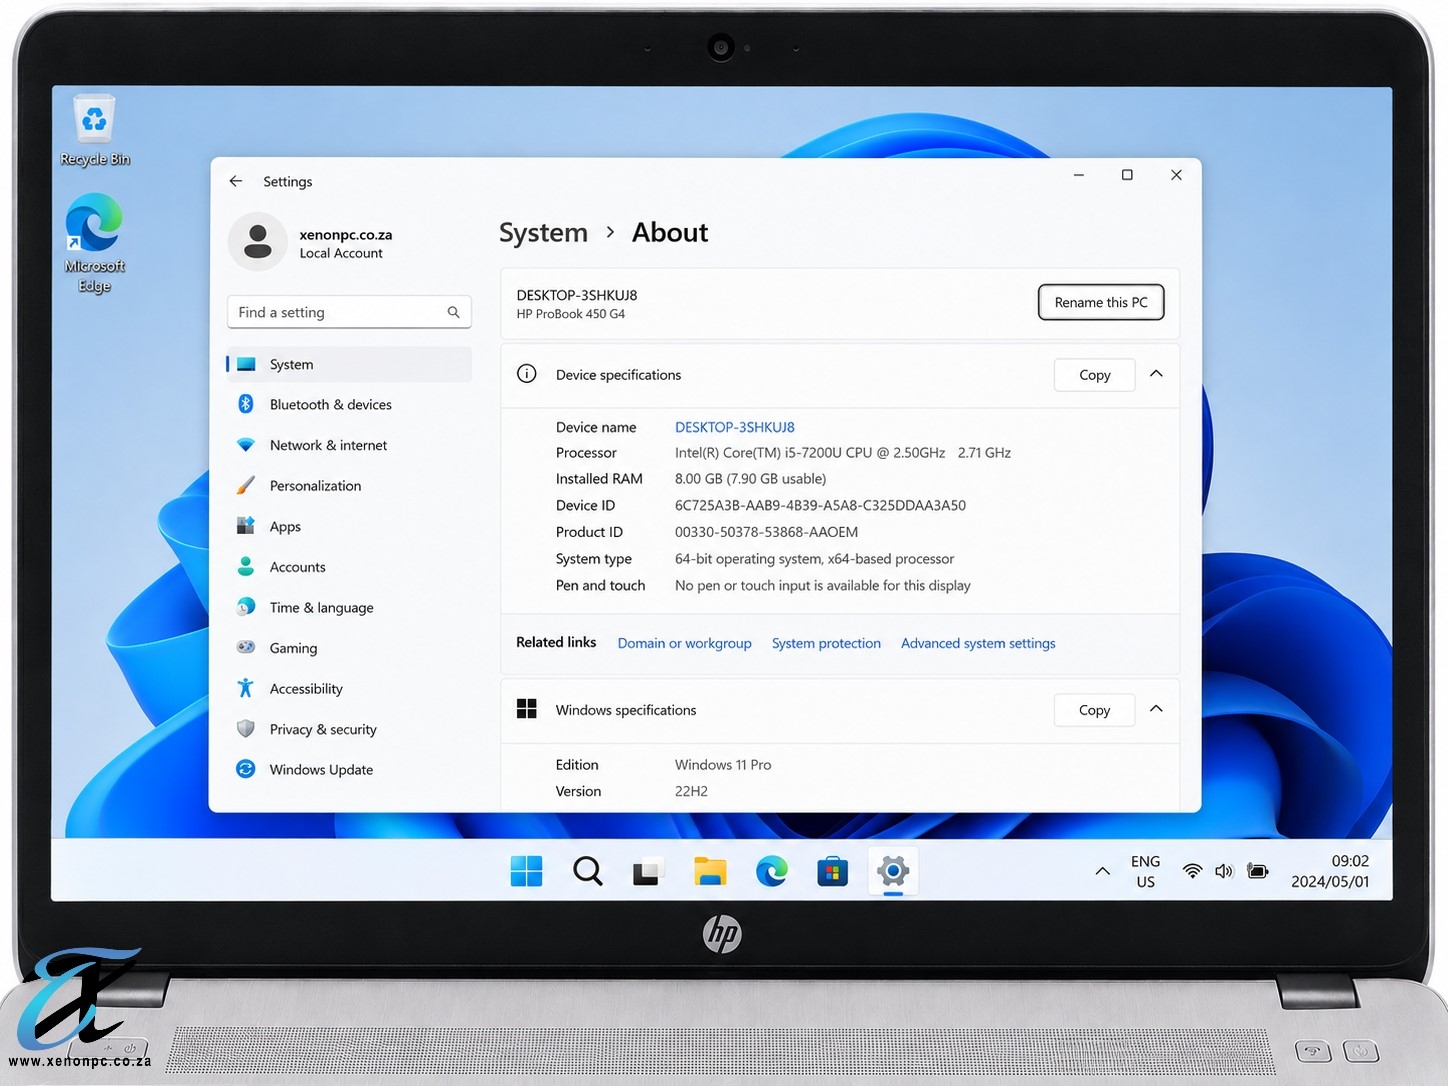Click the Windows Update sync icon
Screen dimensions: 1448x1086
(246, 769)
